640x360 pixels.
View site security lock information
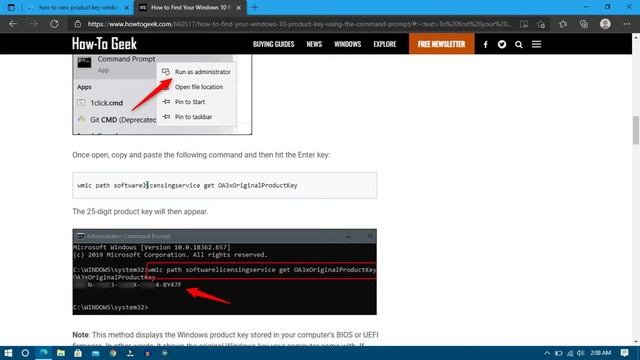[78, 24]
